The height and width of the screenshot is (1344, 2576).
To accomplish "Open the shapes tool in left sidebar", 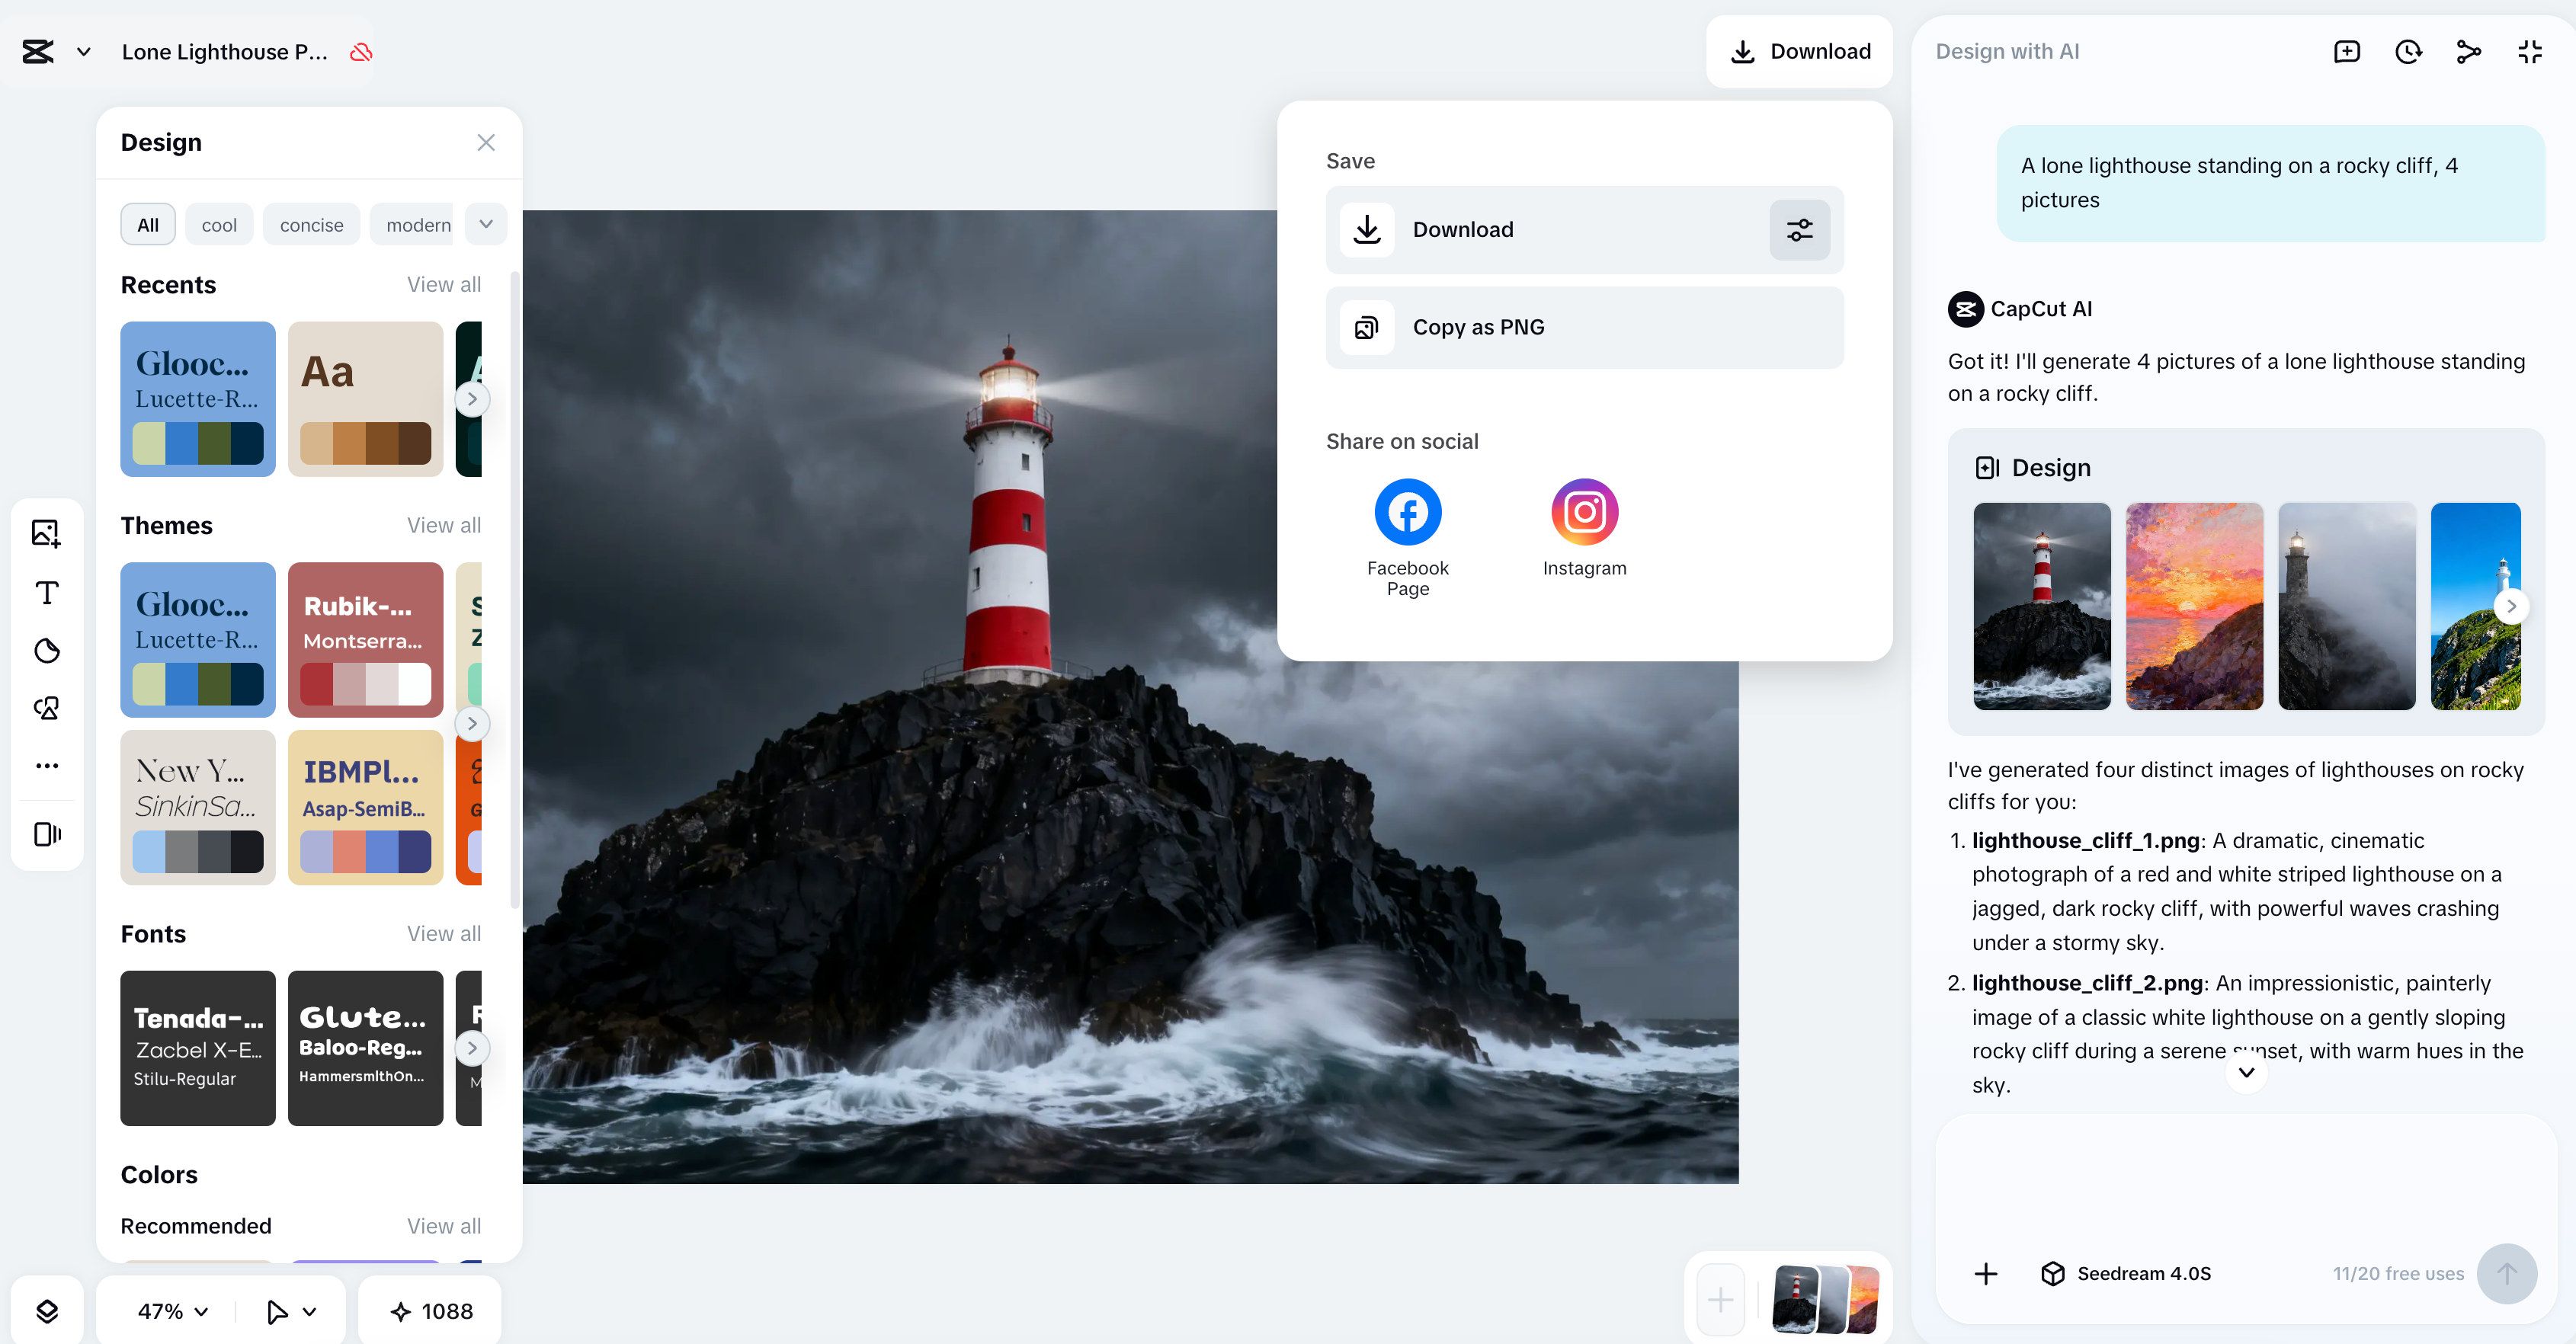I will (46, 708).
